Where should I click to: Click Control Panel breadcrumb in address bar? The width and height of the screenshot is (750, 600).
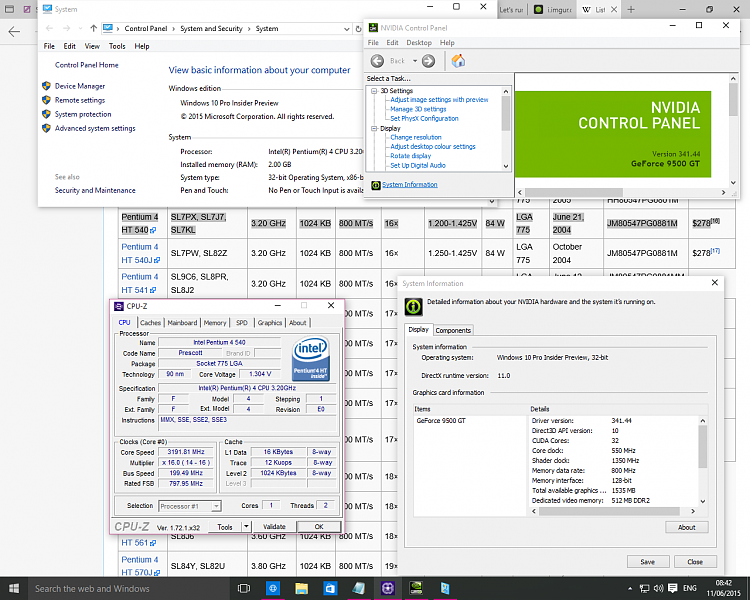coord(146,29)
